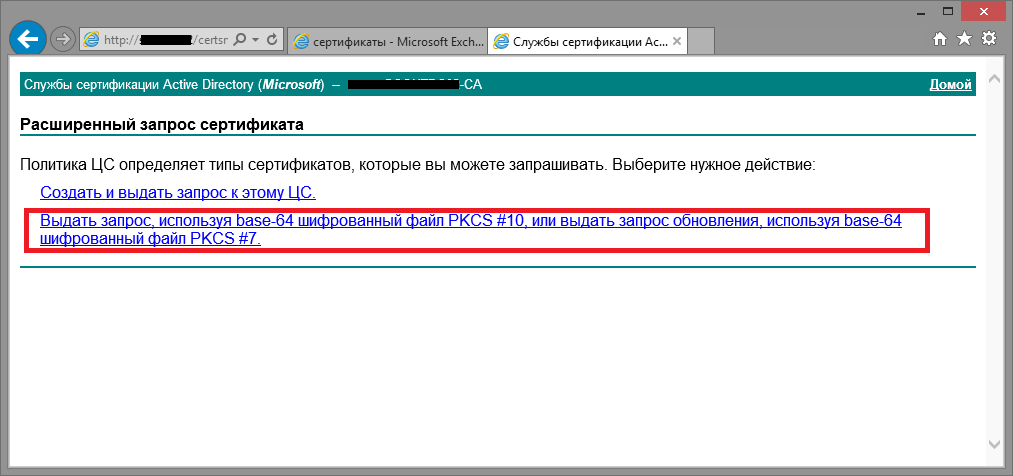Open the base-64 PKCS #10 request link

pyautogui.click(x=470, y=221)
